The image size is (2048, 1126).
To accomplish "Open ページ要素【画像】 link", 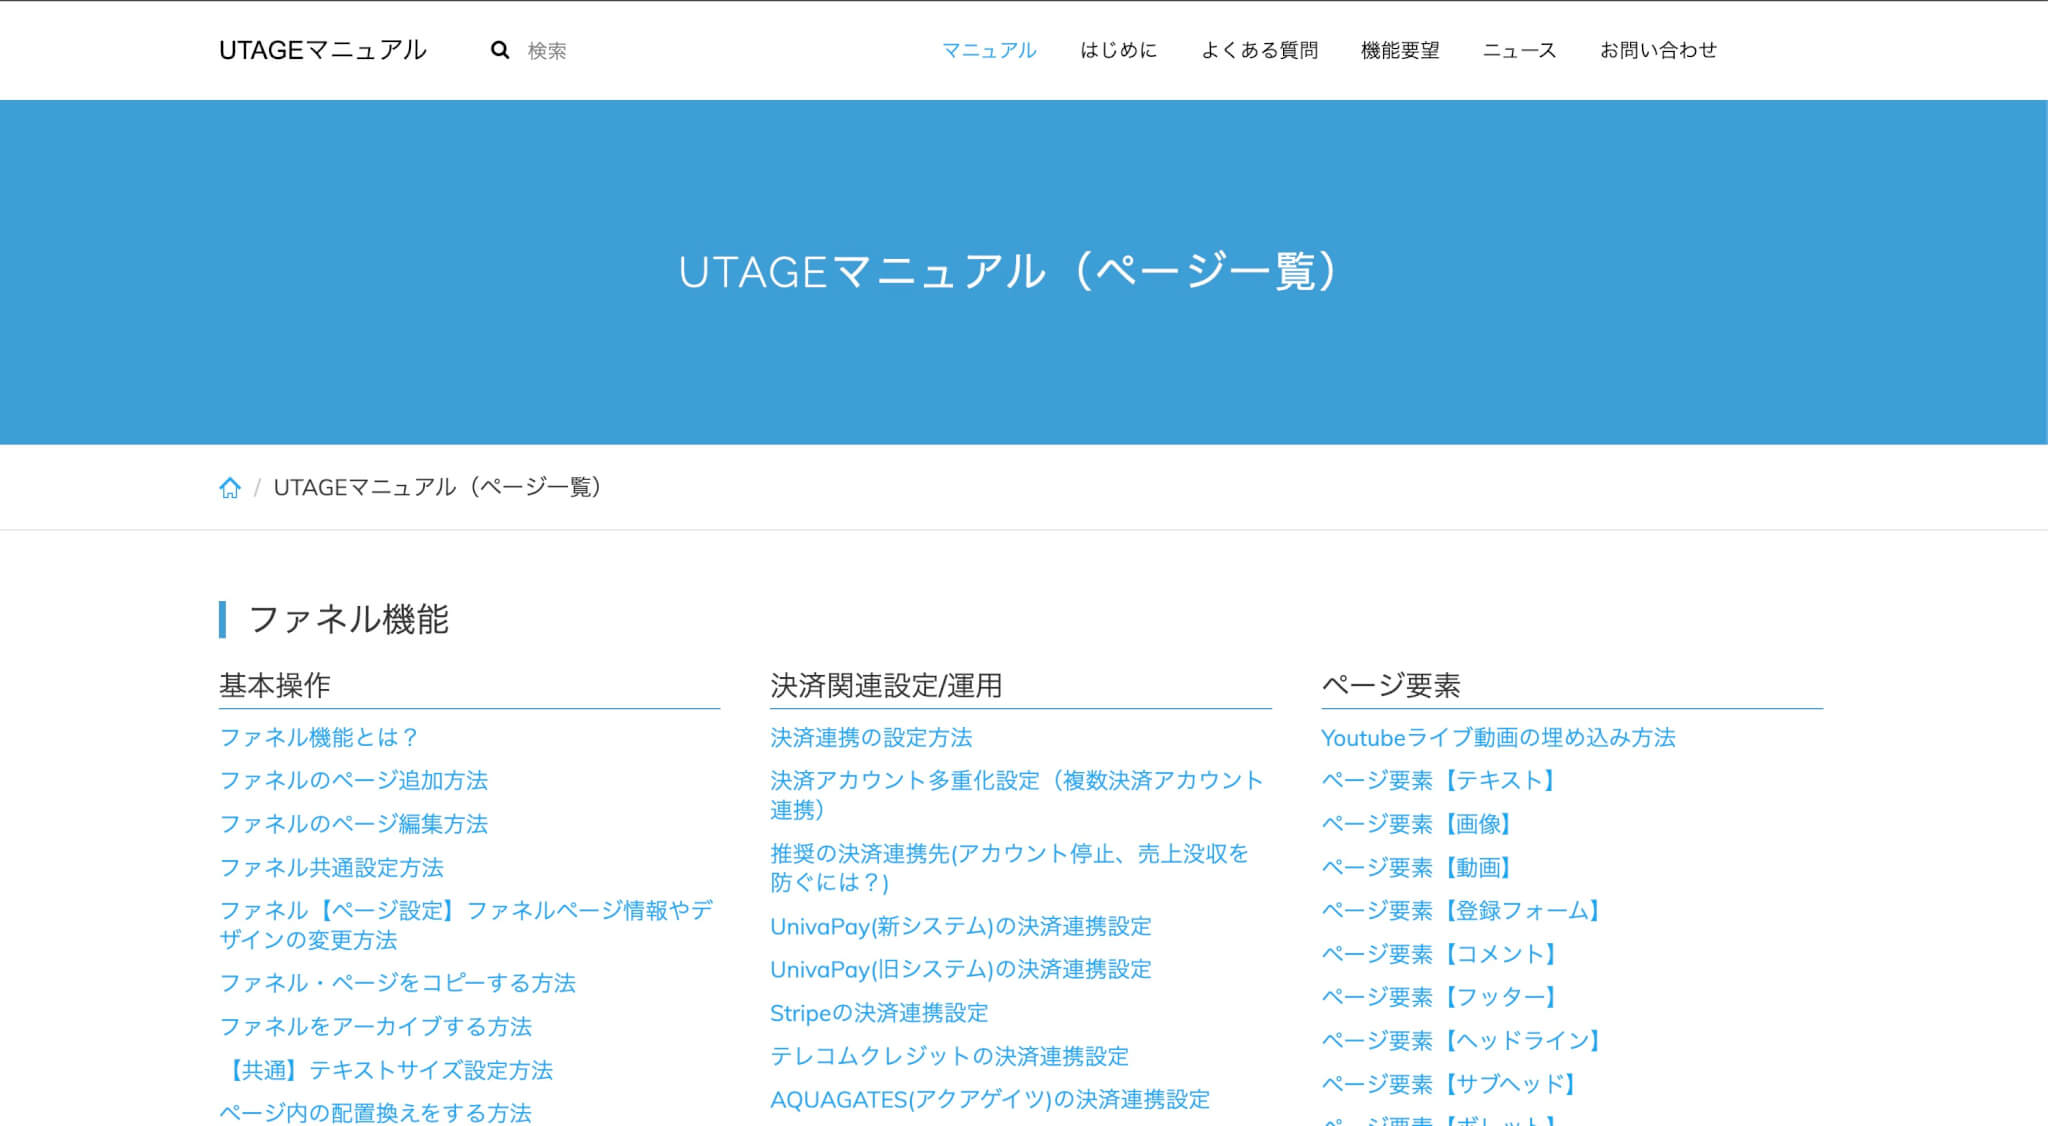I will click(1418, 824).
